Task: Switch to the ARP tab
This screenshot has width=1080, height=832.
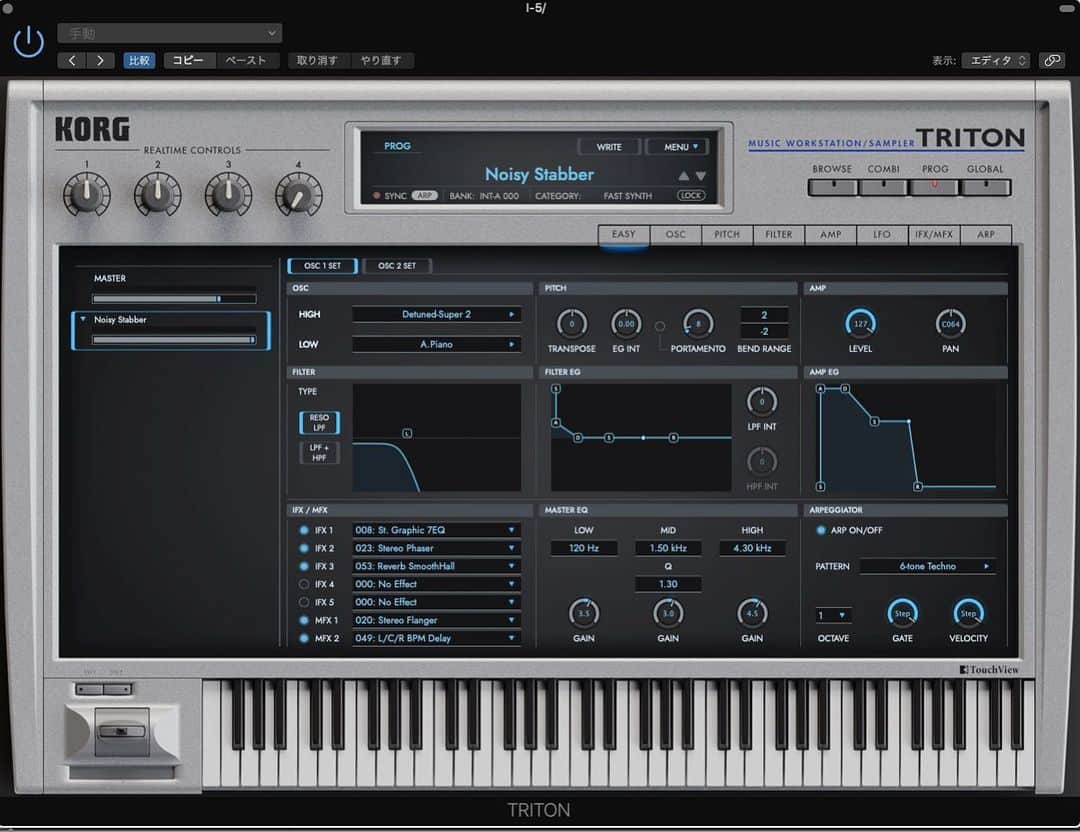Action: click(x=986, y=235)
